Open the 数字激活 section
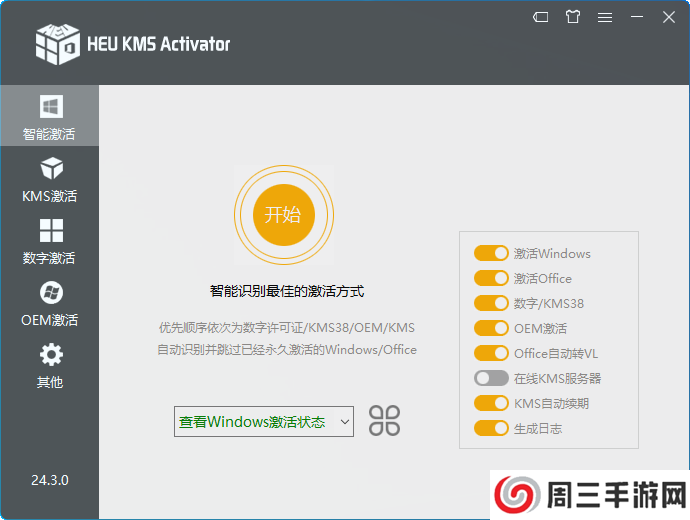690x520 pixels. pyautogui.click(x=50, y=241)
